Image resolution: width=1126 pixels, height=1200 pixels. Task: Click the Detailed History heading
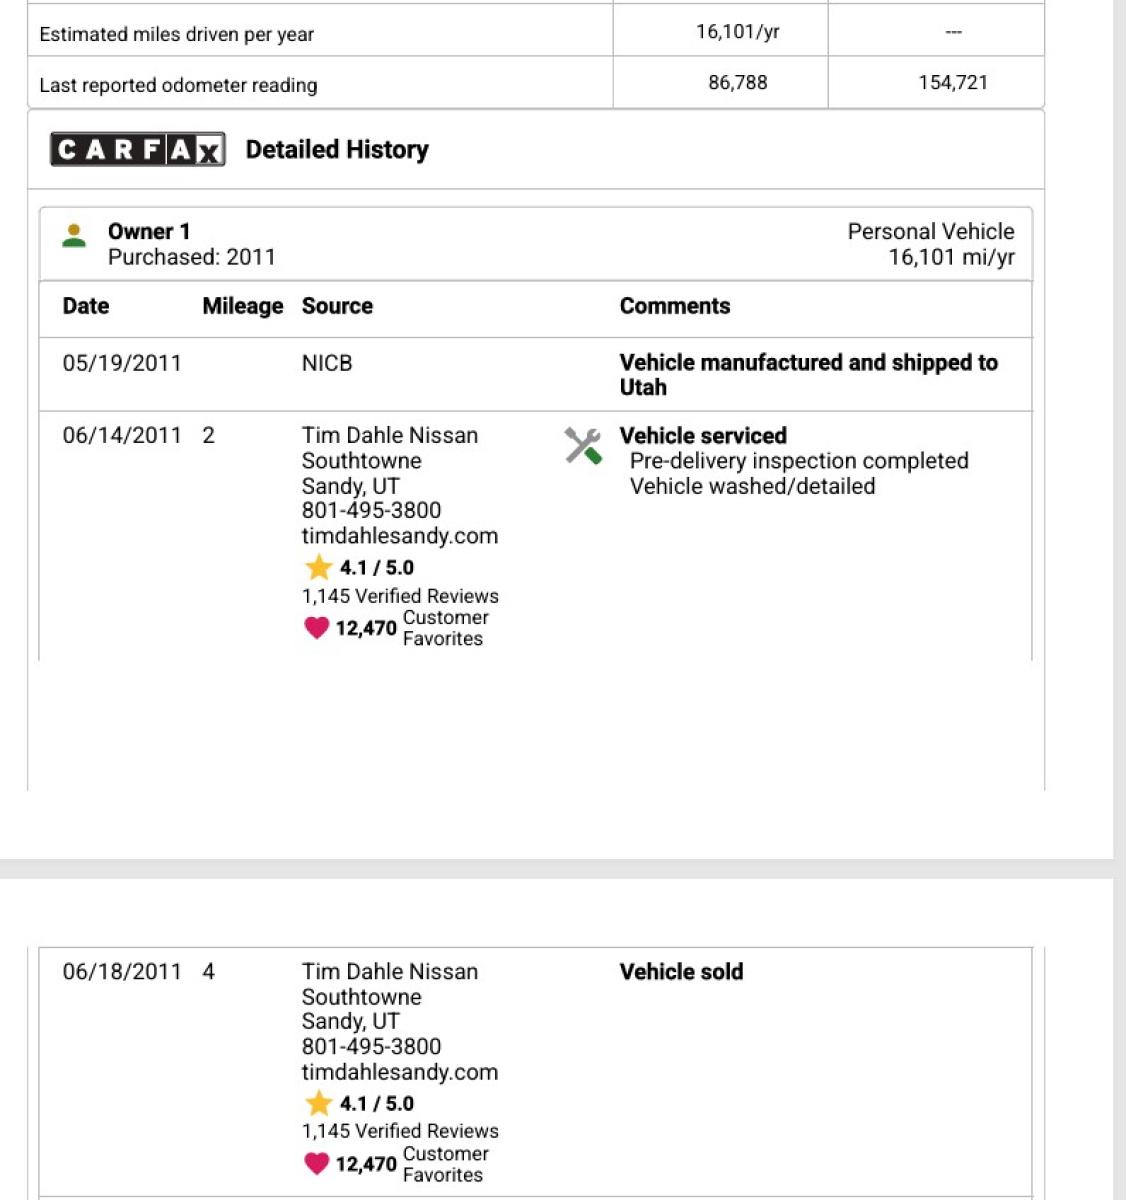click(337, 150)
